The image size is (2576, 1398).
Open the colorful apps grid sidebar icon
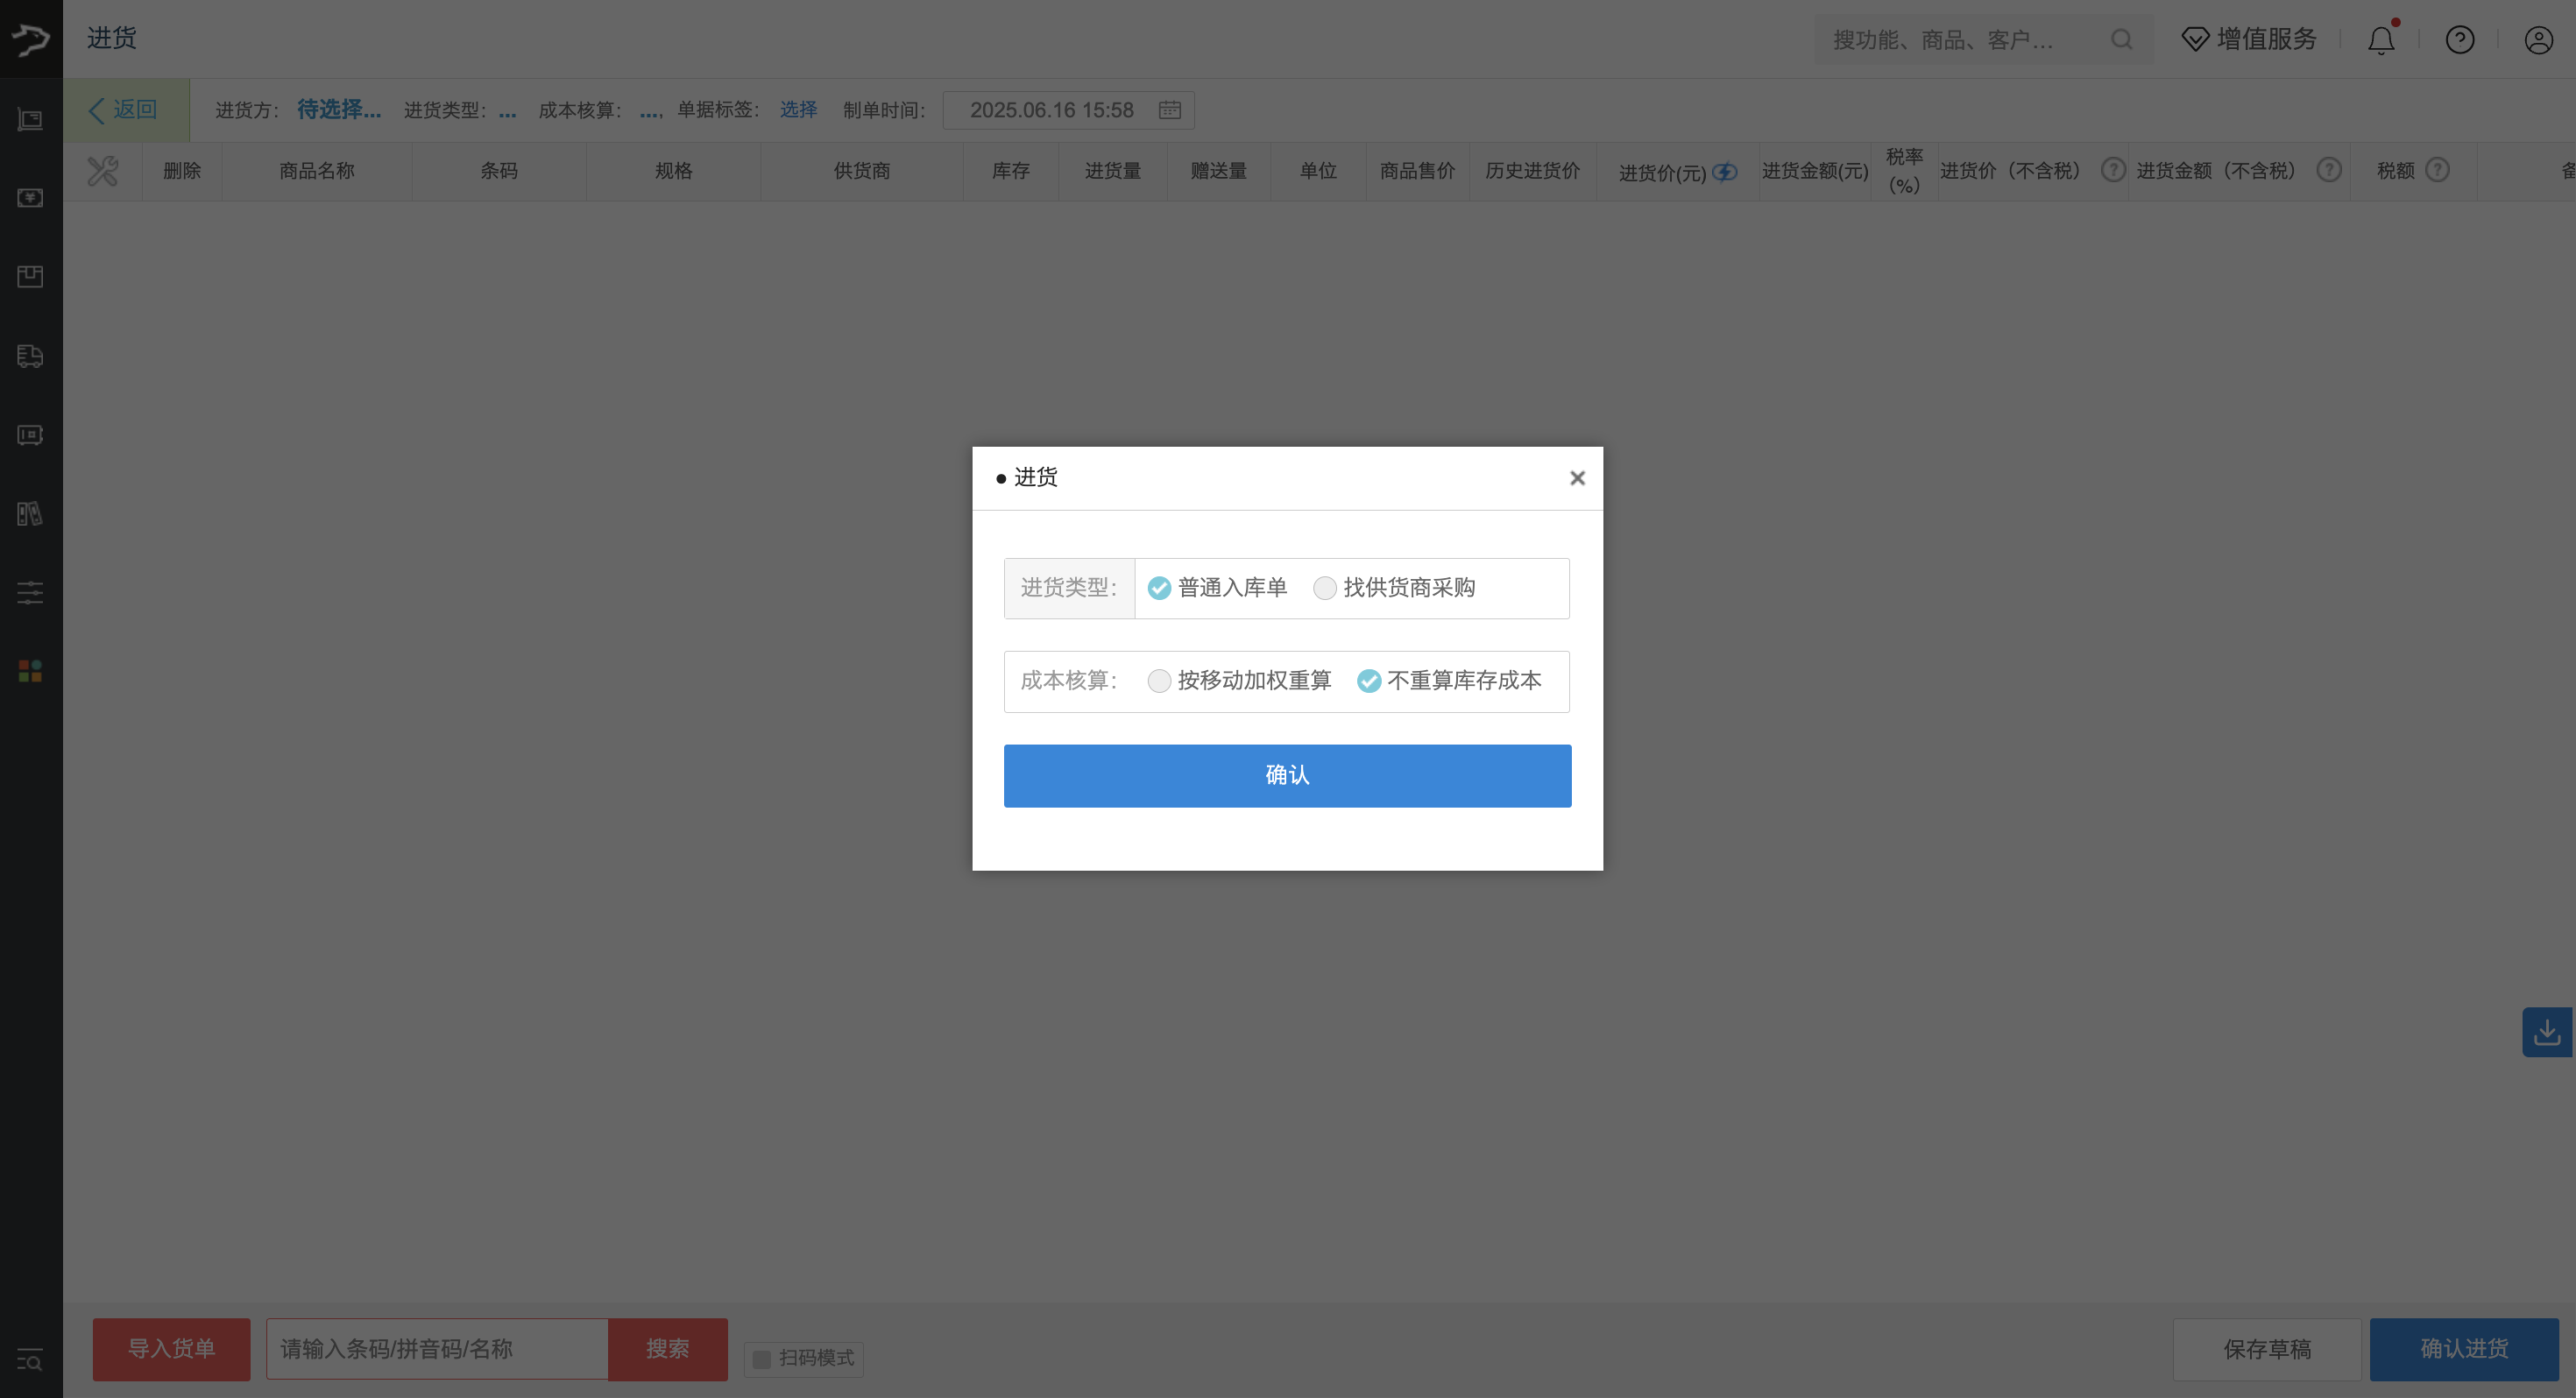coord(30,671)
